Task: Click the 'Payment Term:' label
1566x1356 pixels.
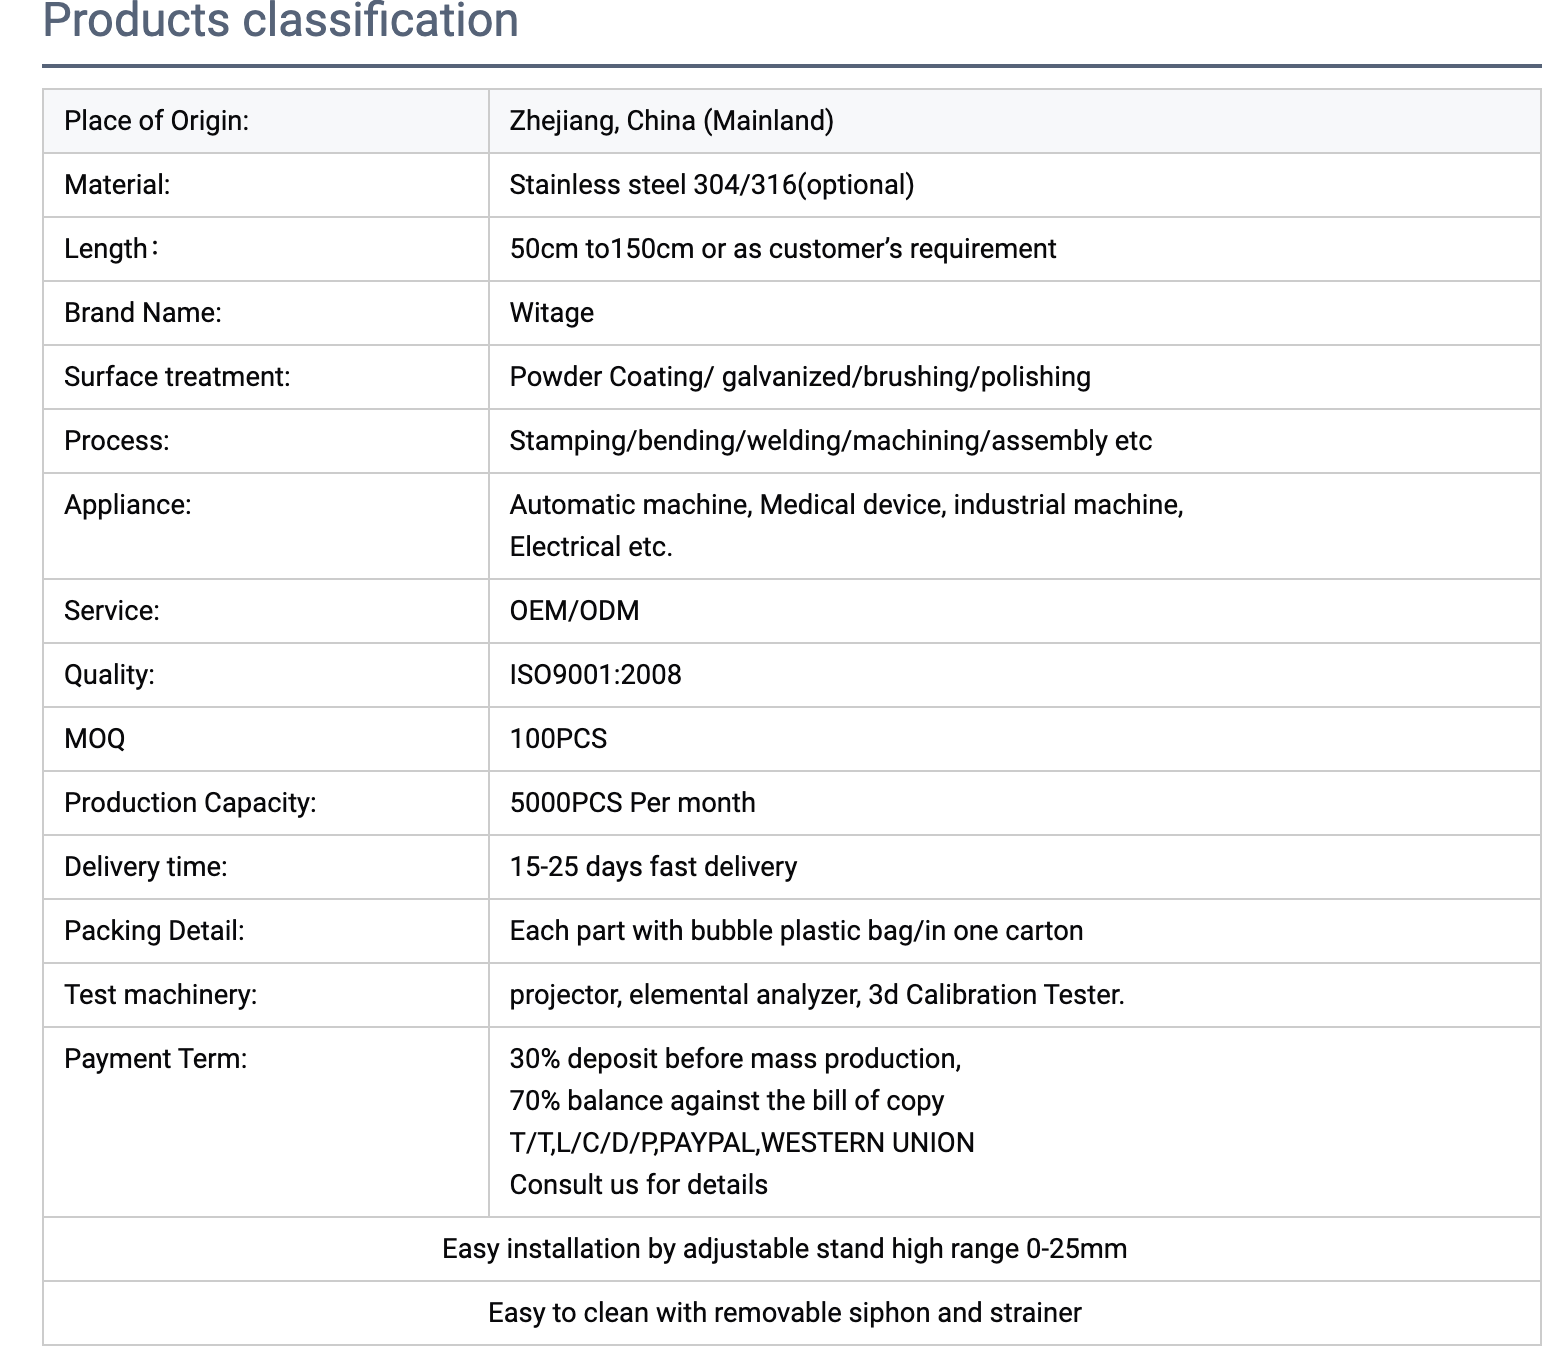Action: click(x=156, y=1059)
